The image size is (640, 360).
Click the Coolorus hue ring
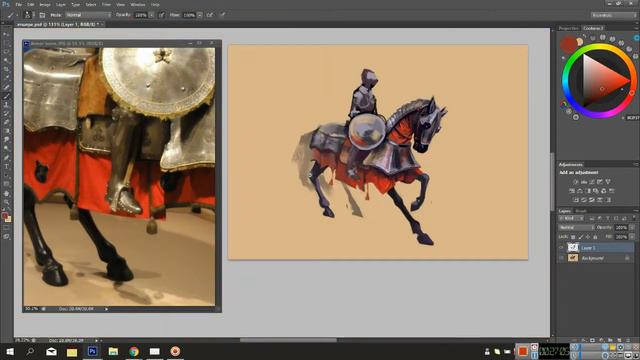(x=599, y=47)
